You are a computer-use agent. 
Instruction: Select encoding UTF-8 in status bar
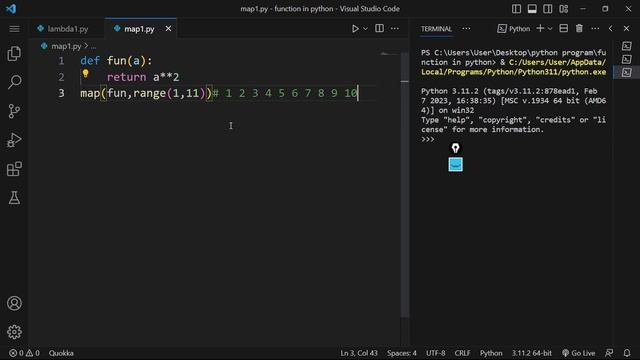[436, 353]
